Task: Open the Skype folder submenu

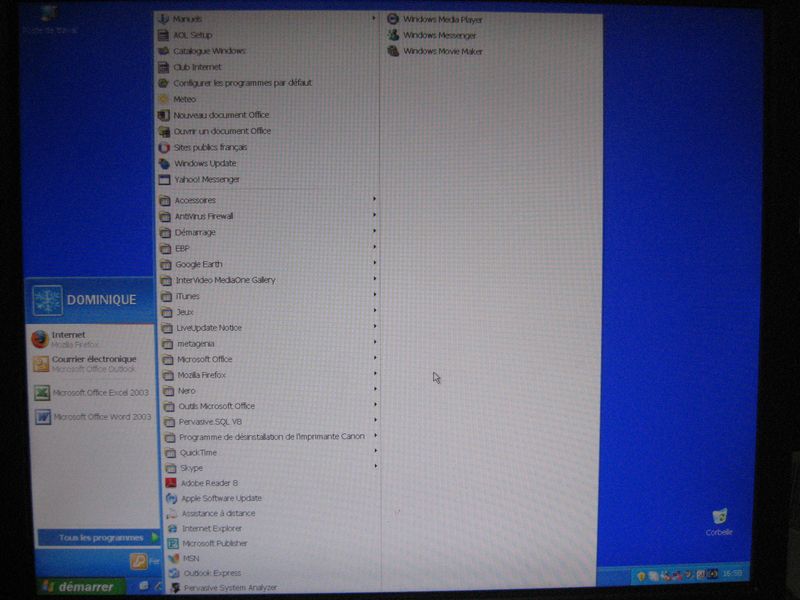Action: tap(272, 468)
